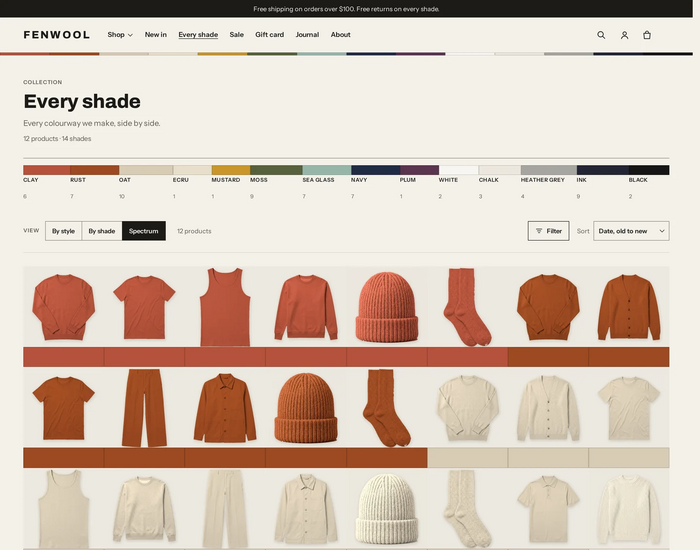Image resolution: width=700 pixels, height=550 pixels.
Task: Switch view to By shade
Action: point(102,231)
